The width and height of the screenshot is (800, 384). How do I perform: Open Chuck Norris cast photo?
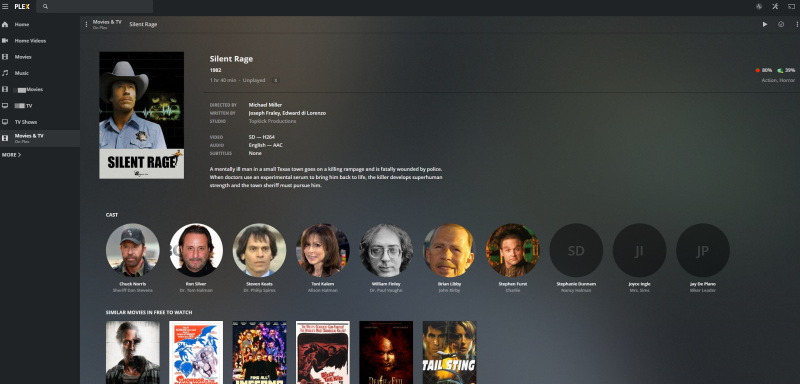133,250
